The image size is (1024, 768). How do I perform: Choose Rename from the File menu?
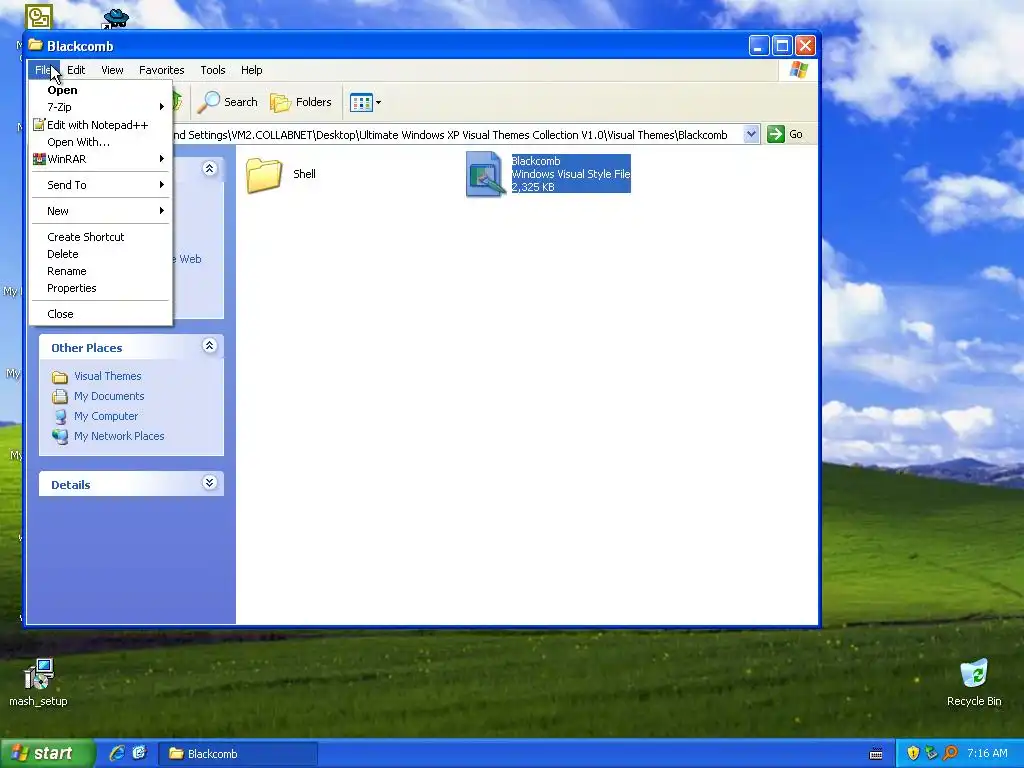tap(101, 271)
